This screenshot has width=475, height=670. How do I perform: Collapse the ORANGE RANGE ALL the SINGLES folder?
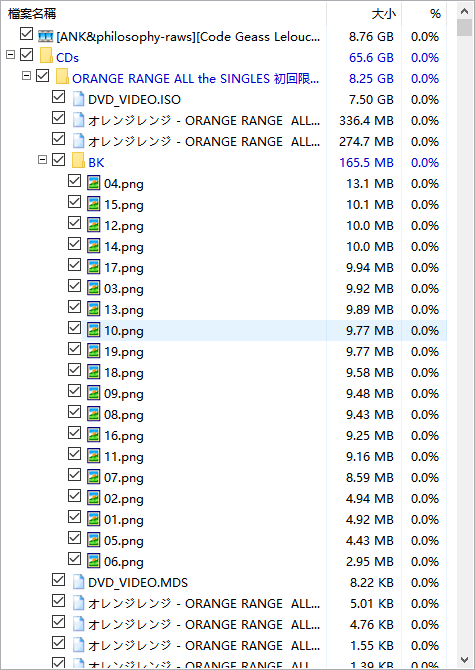26,76
